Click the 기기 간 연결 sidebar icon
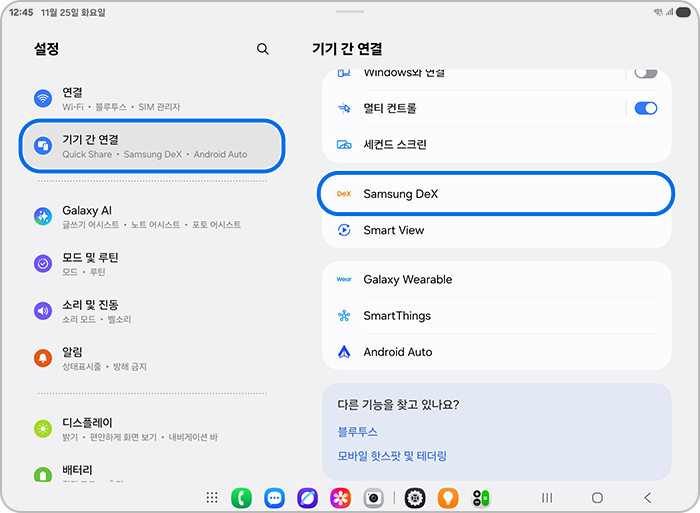700x513 pixels. [43, 146]
